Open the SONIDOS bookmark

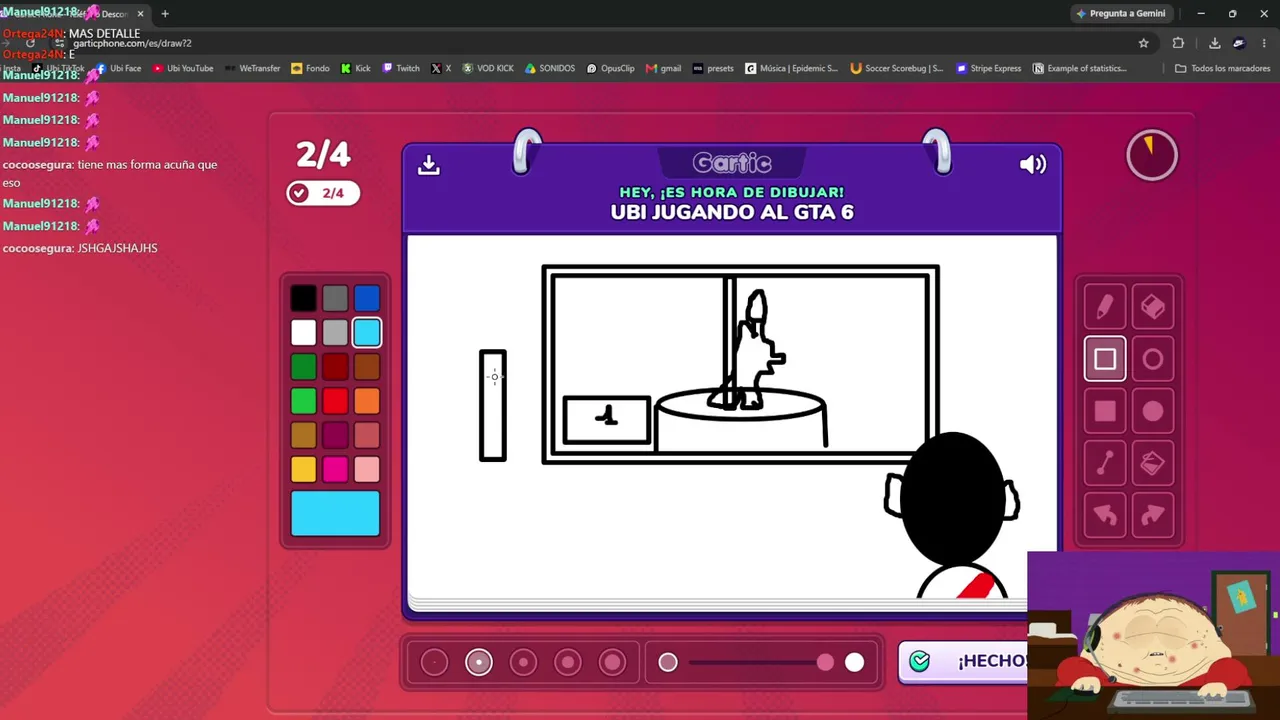click(x=550, y=68)
